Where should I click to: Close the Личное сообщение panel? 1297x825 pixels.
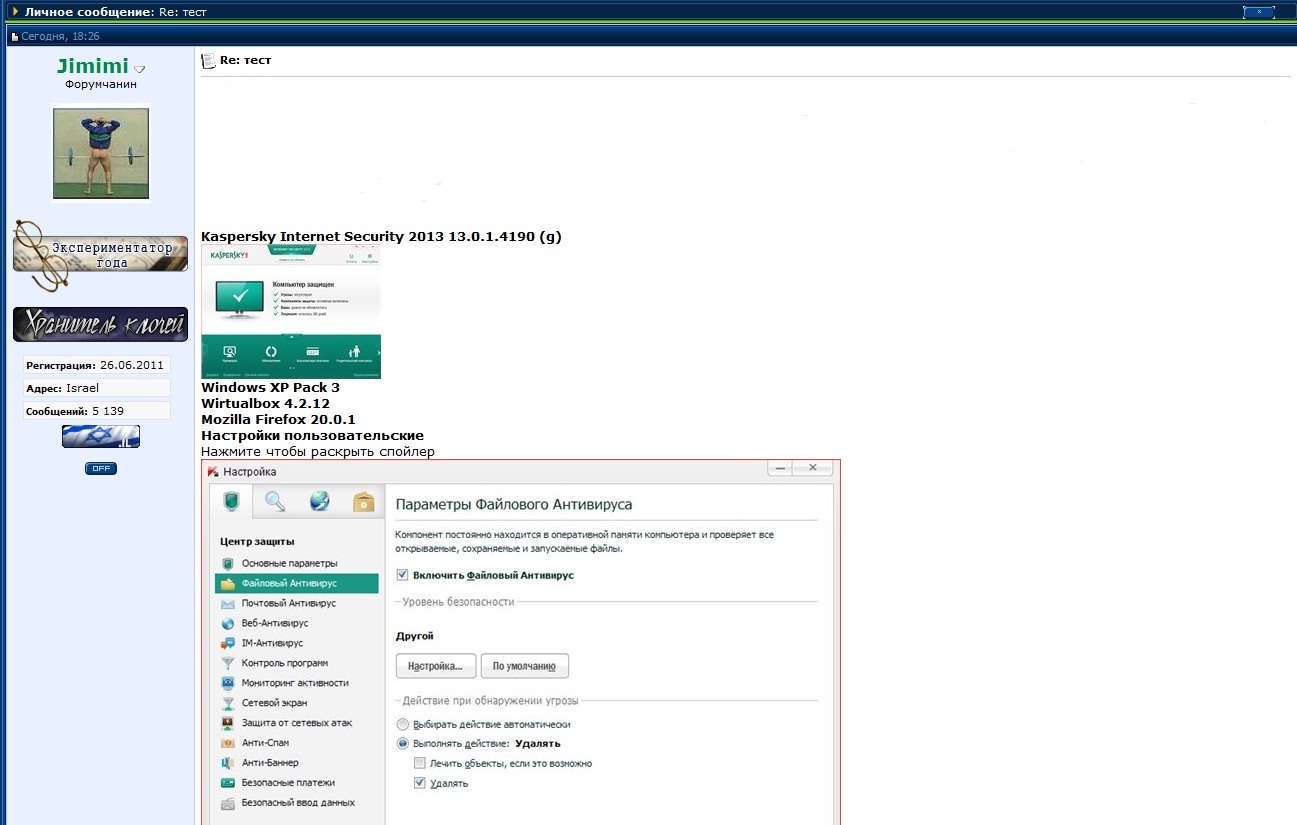pos(1259,12)
